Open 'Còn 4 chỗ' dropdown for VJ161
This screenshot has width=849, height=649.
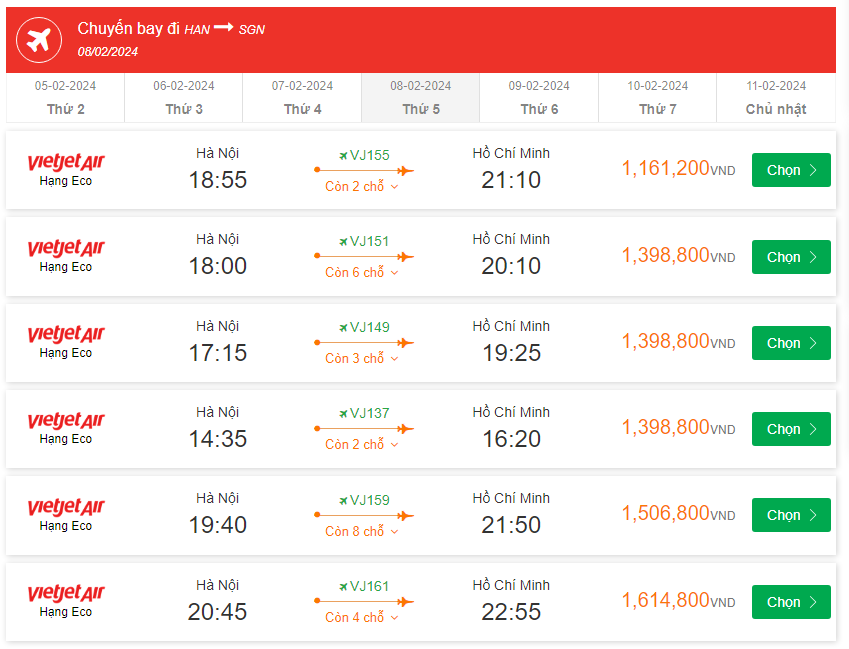click(x=362, y=618)
